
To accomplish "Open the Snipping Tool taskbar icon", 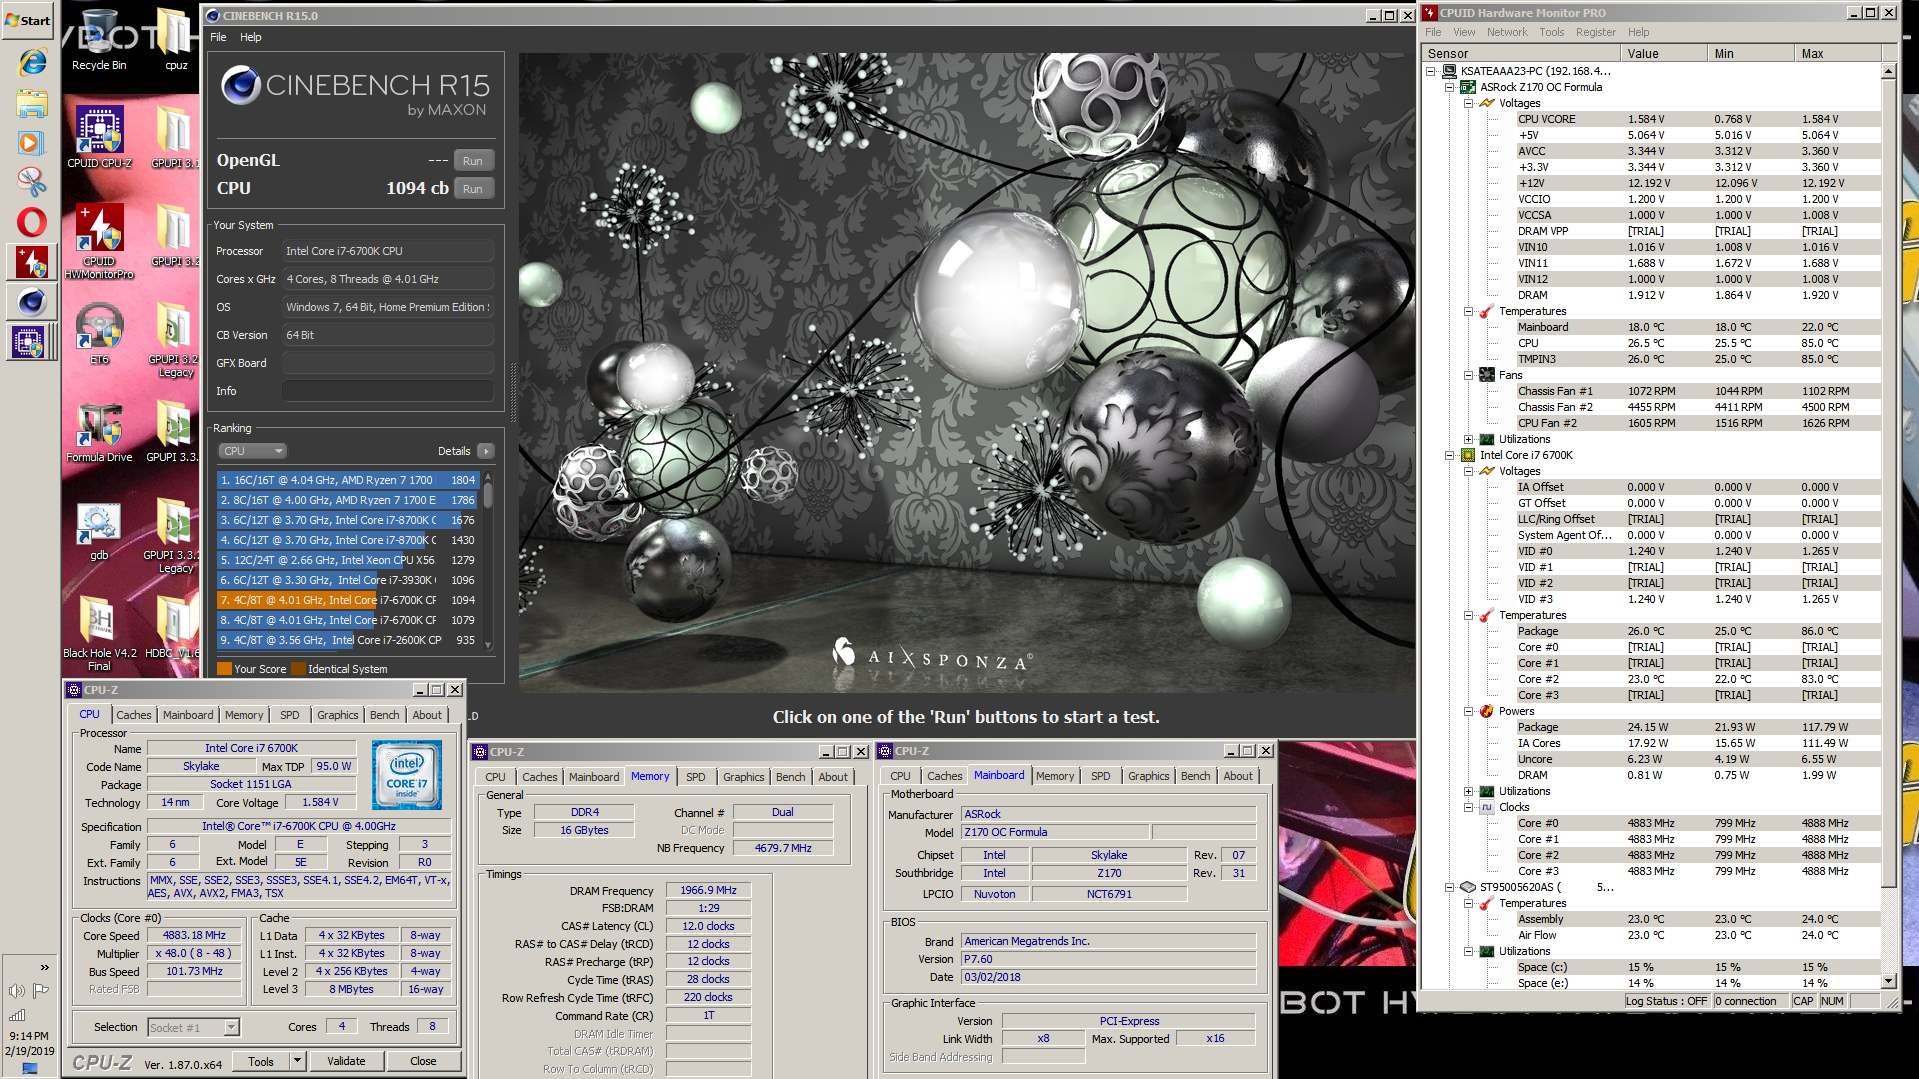I will 32,181.
